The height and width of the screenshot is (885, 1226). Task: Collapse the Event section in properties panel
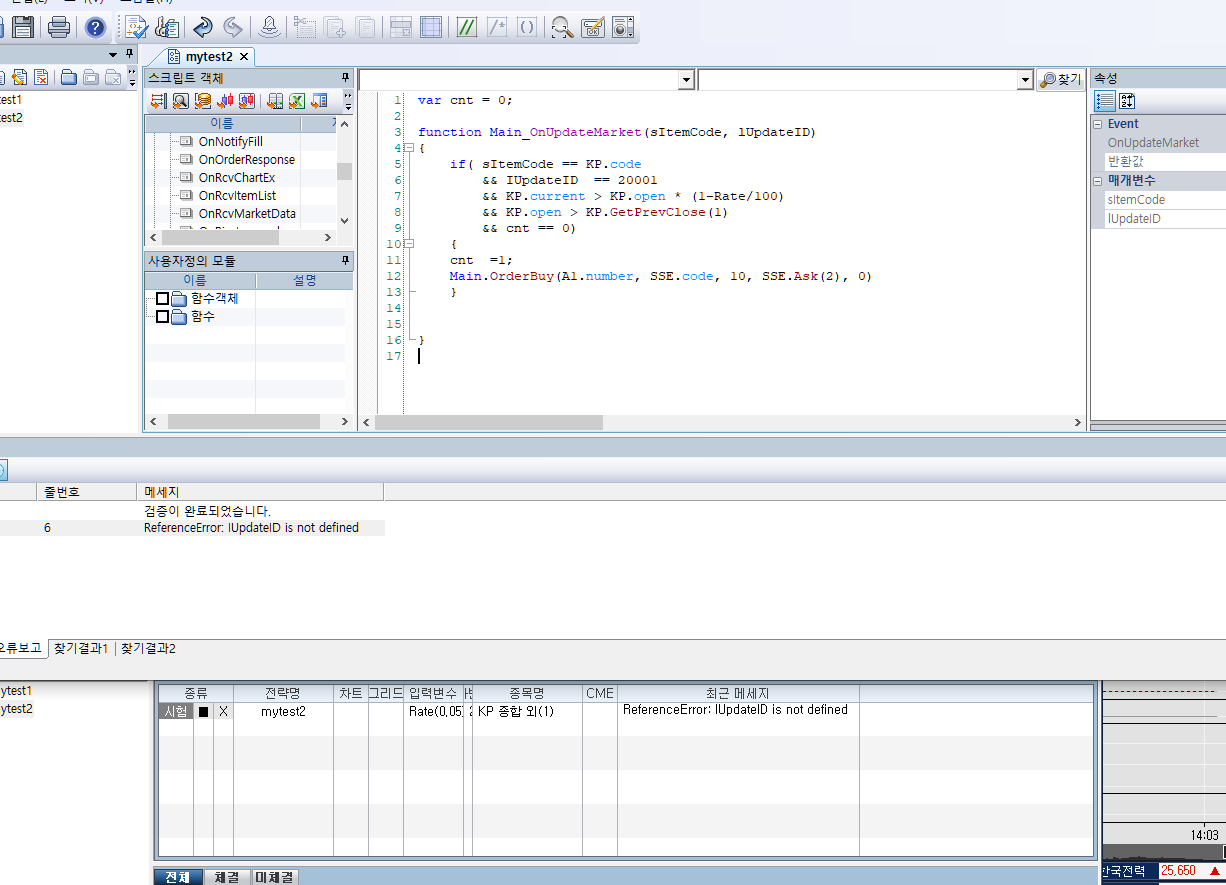(1098, 124)
